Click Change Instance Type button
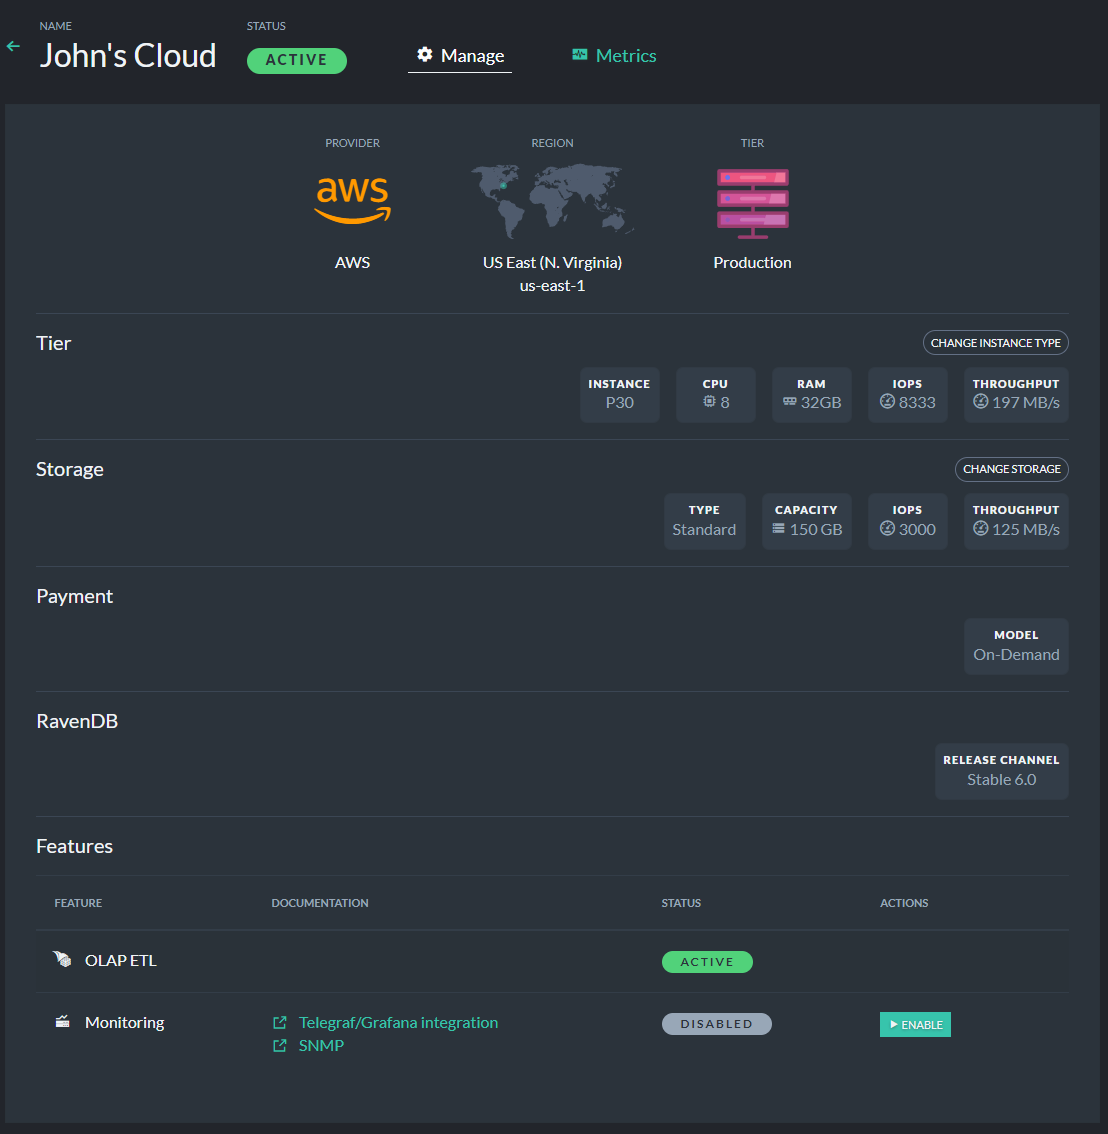The image size is (1108, 1134). coord(995,343)
